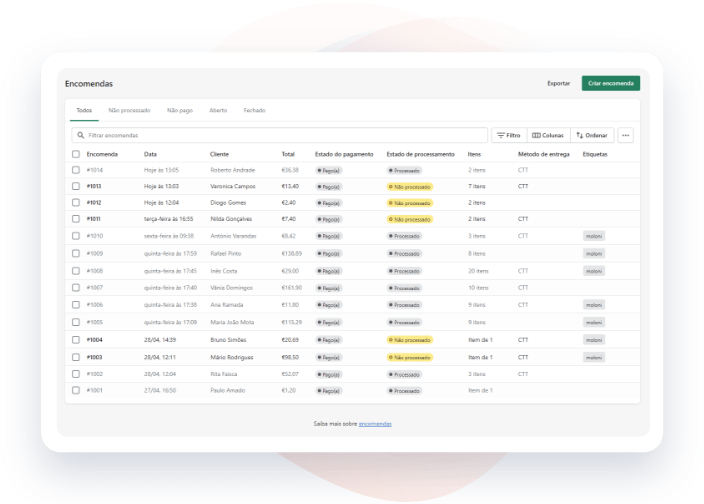Click Não processado badge for order #1004
The height and width of the screenshot is (504, 704).
click(409, 340)
